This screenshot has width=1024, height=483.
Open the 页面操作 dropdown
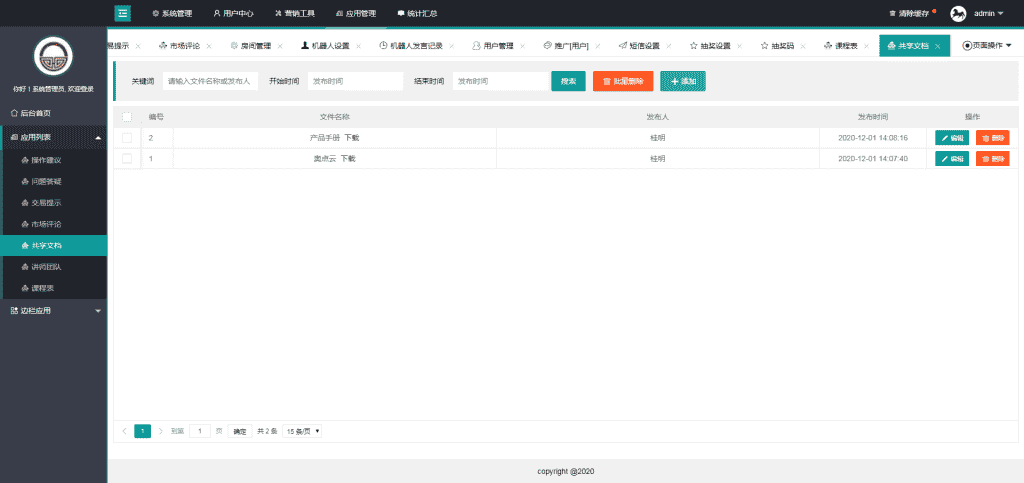[987, 46]
